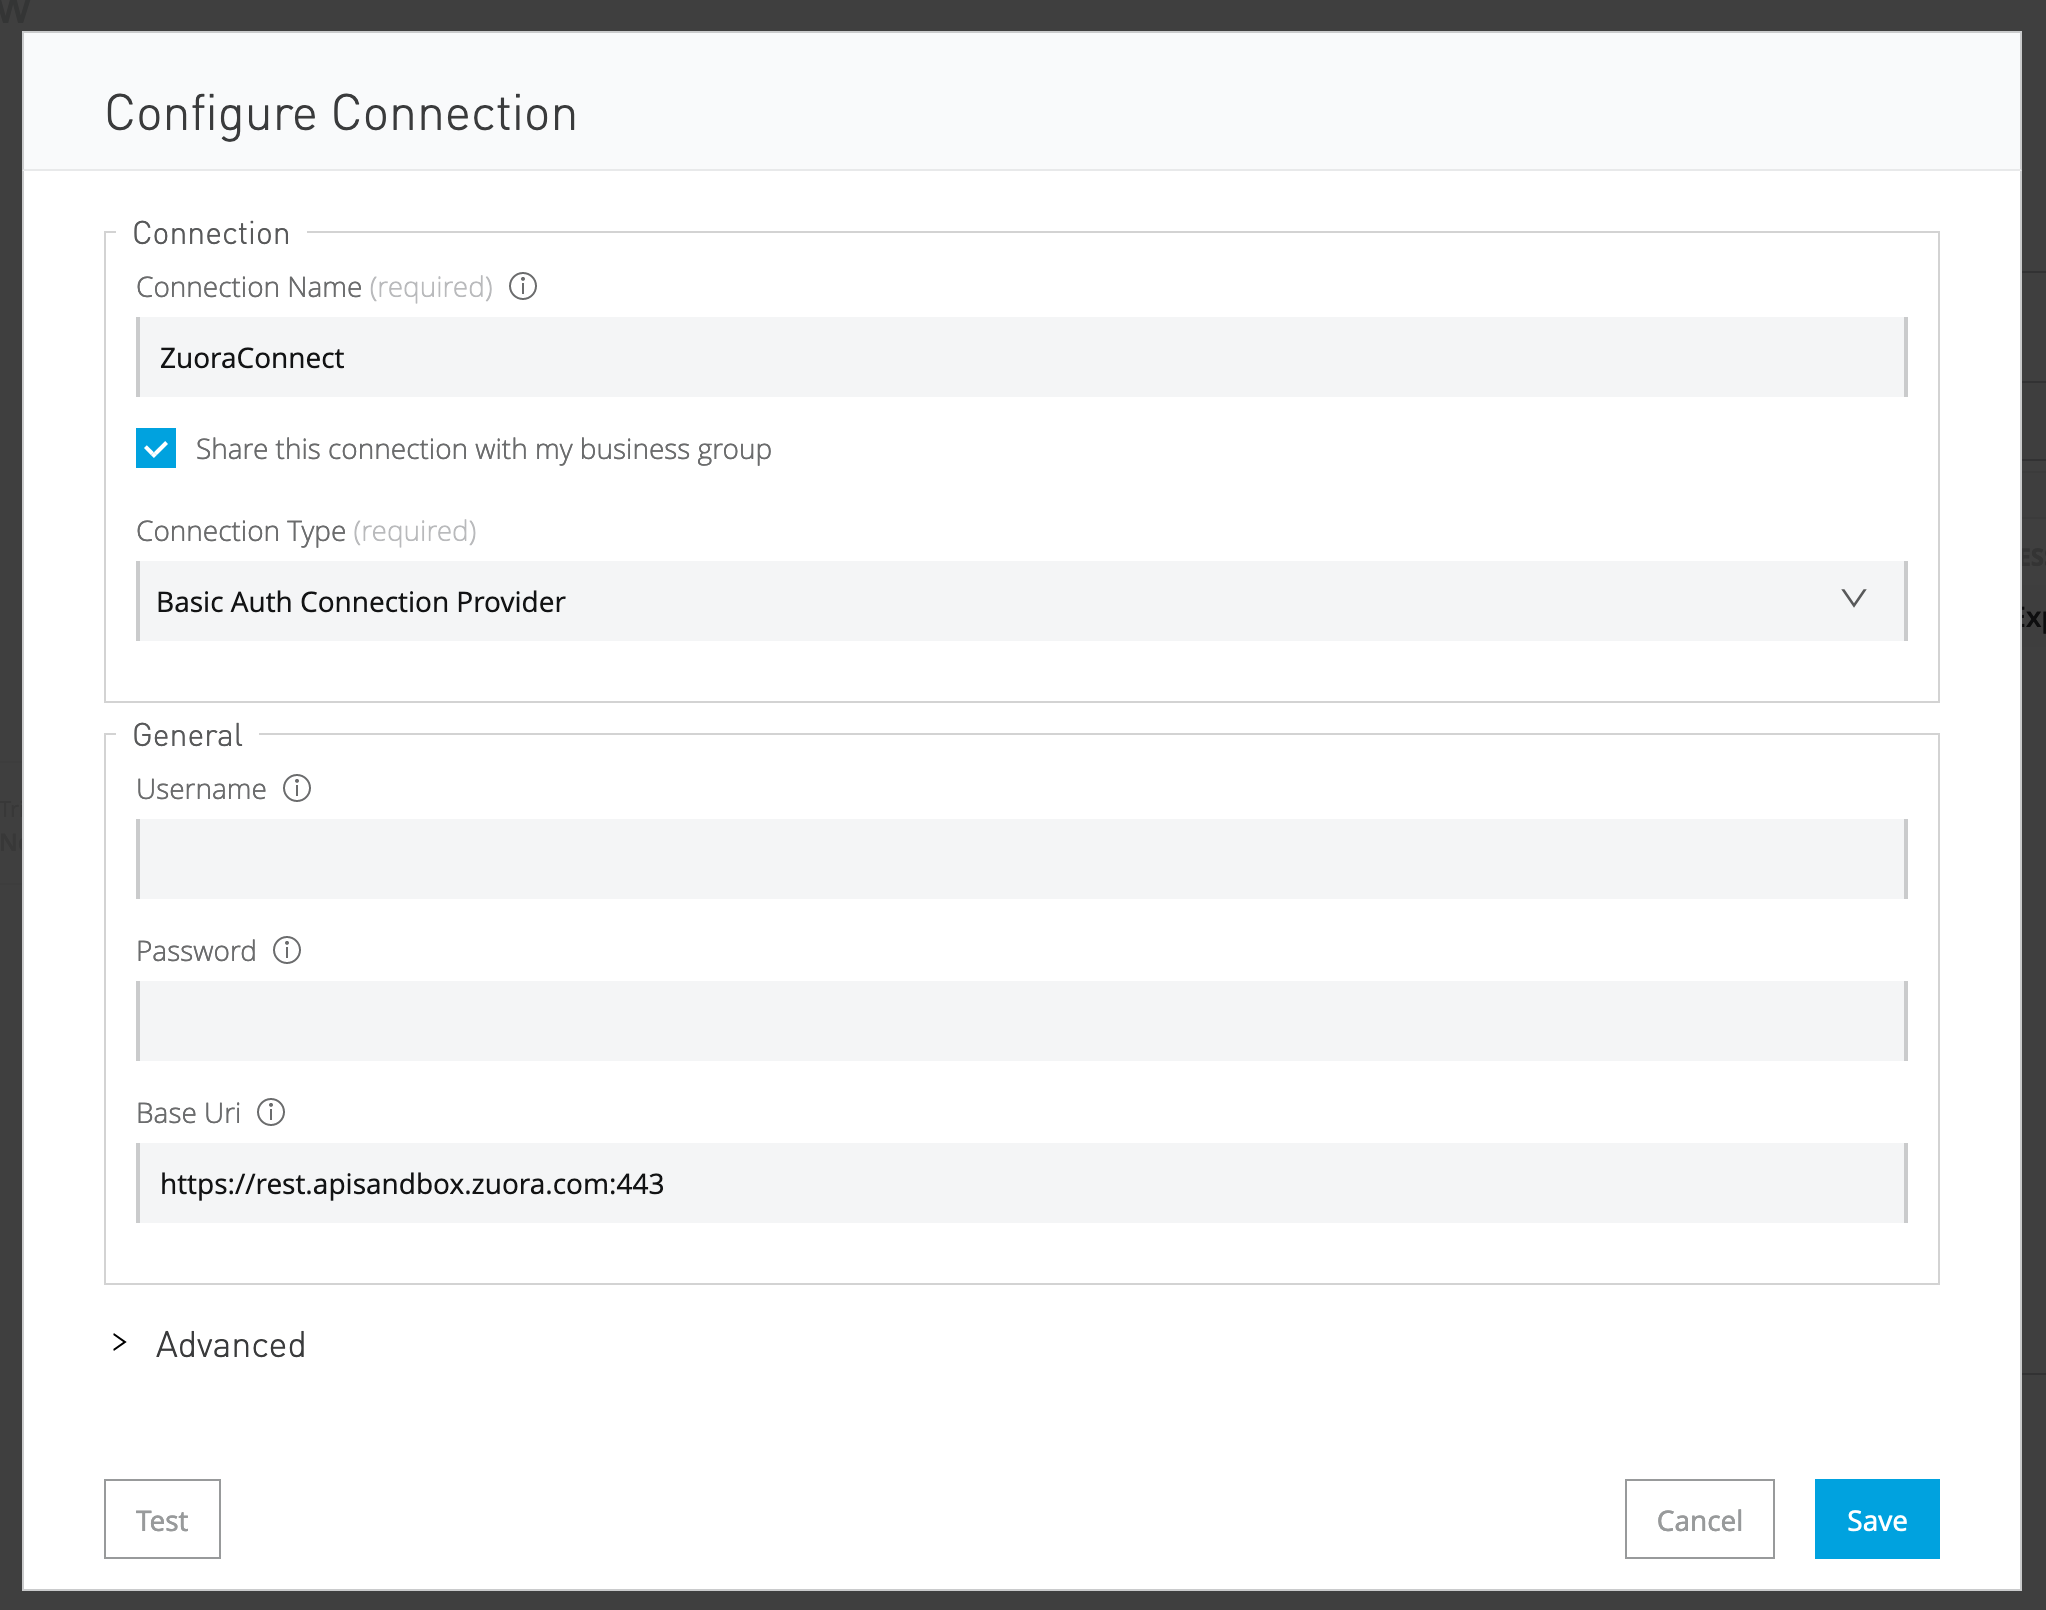The image size is (2046, 1610).
Task: Click the Connection Type dropdown arrow
Action: (x=1853, y=599)
